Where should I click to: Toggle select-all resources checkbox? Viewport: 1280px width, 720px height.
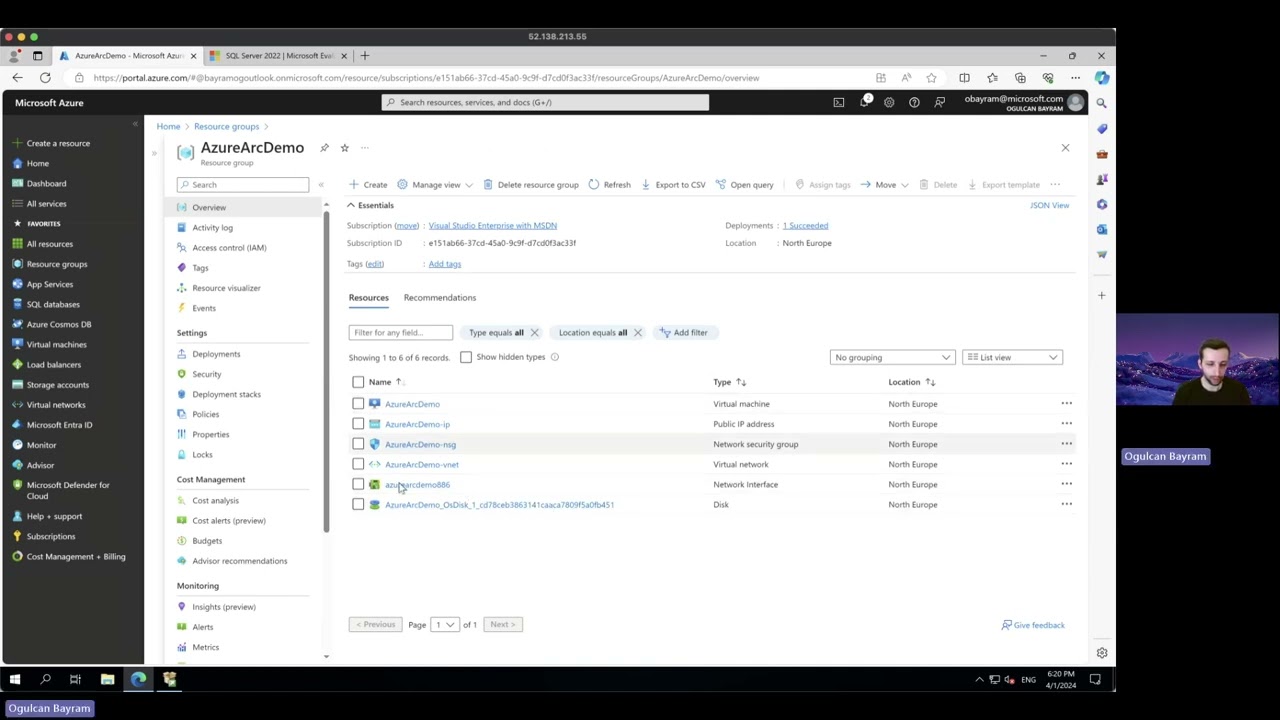click(x=358, y=382)
